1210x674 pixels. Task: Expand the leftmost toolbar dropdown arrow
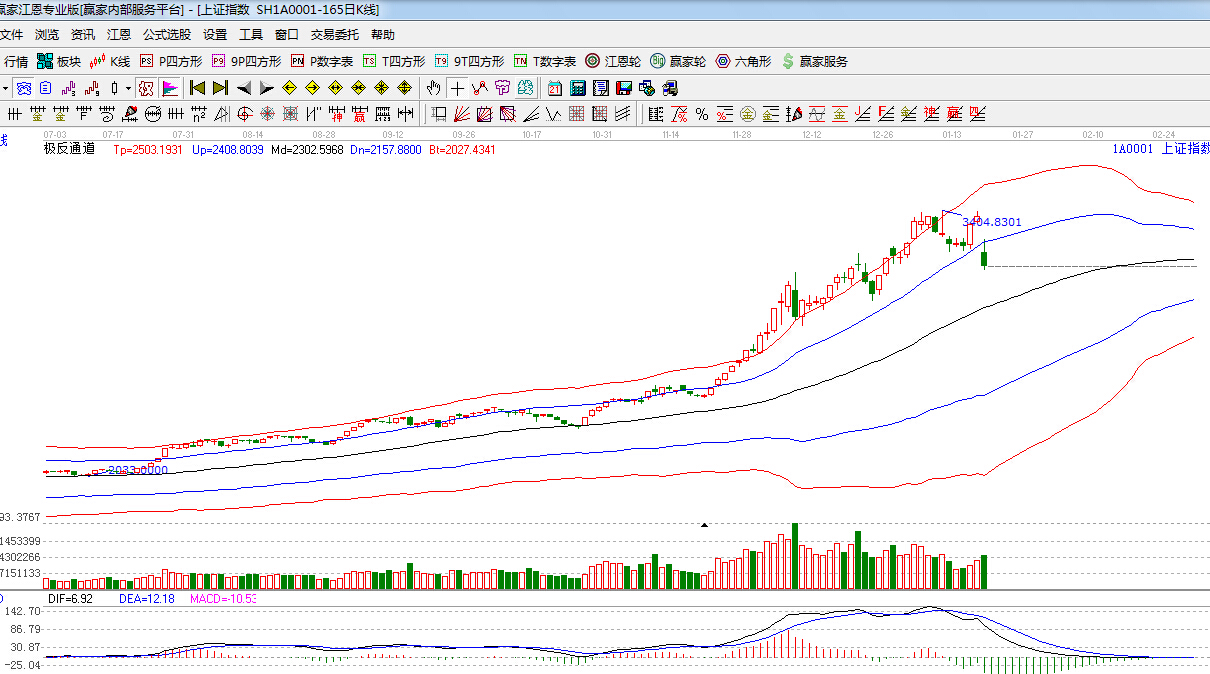pos(7,88)
